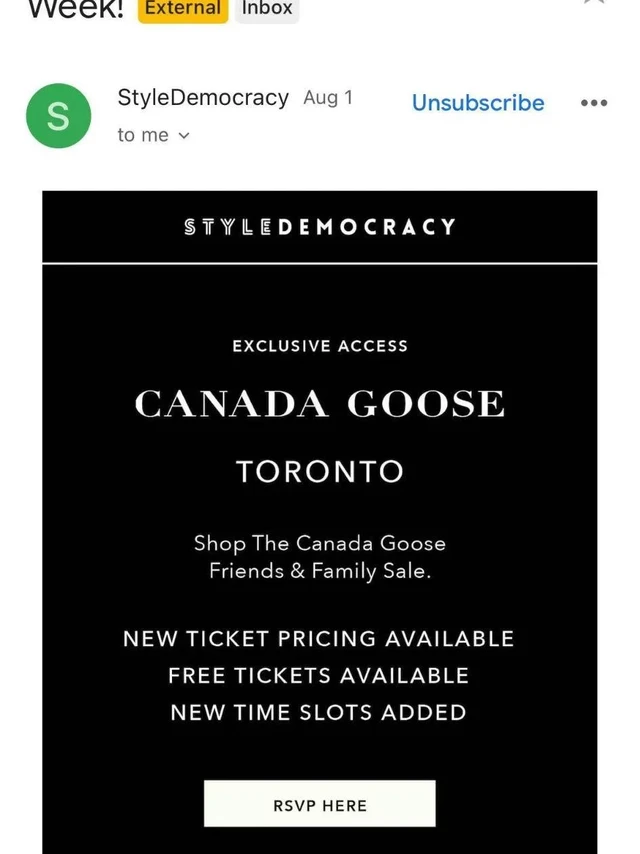Click the STYLEDEMOCRACY logo banner
The width and height of the screenshot is (640, 854).
click(320, 227)
